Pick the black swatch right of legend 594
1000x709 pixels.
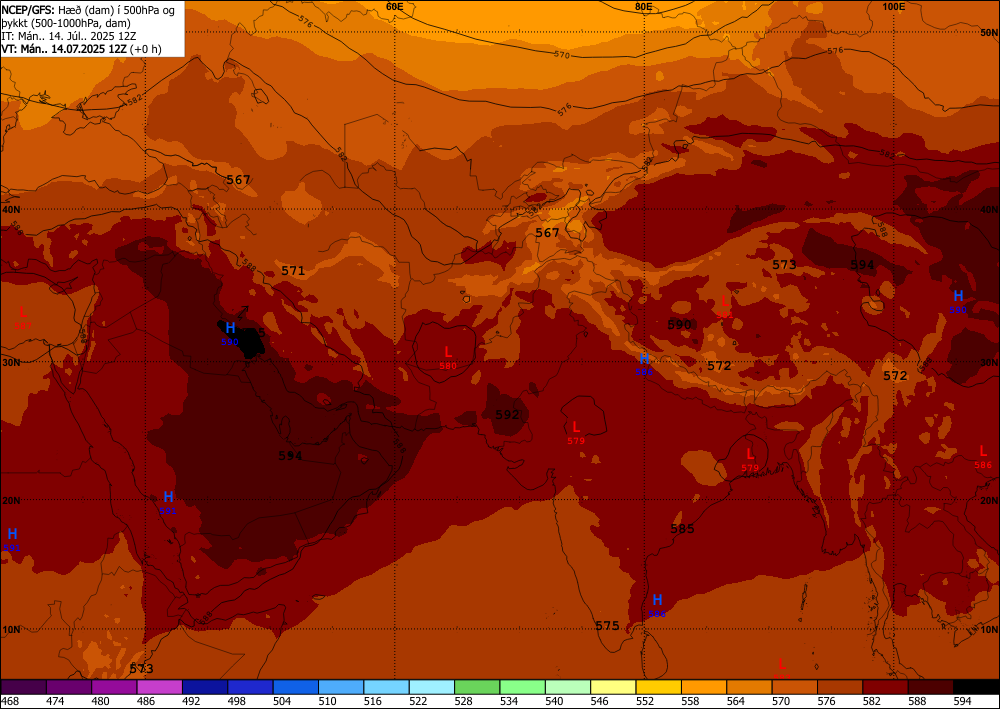(976, 687)
